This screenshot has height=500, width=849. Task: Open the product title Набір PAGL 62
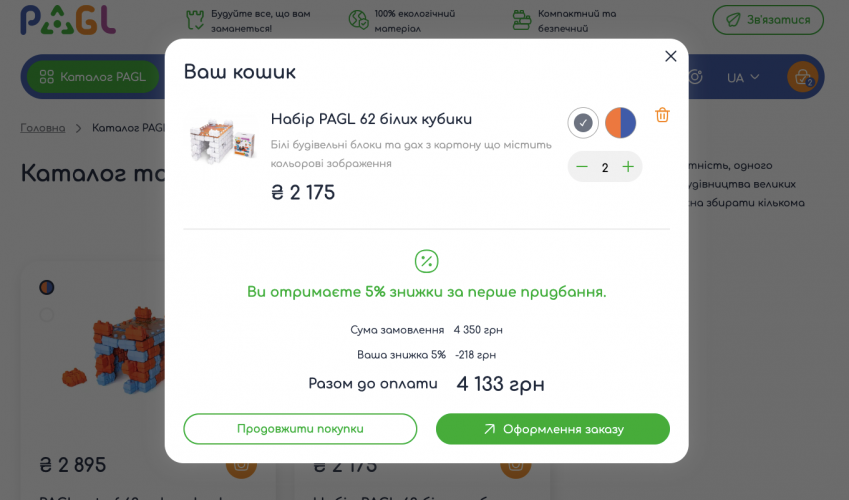[x=371, y=119]
